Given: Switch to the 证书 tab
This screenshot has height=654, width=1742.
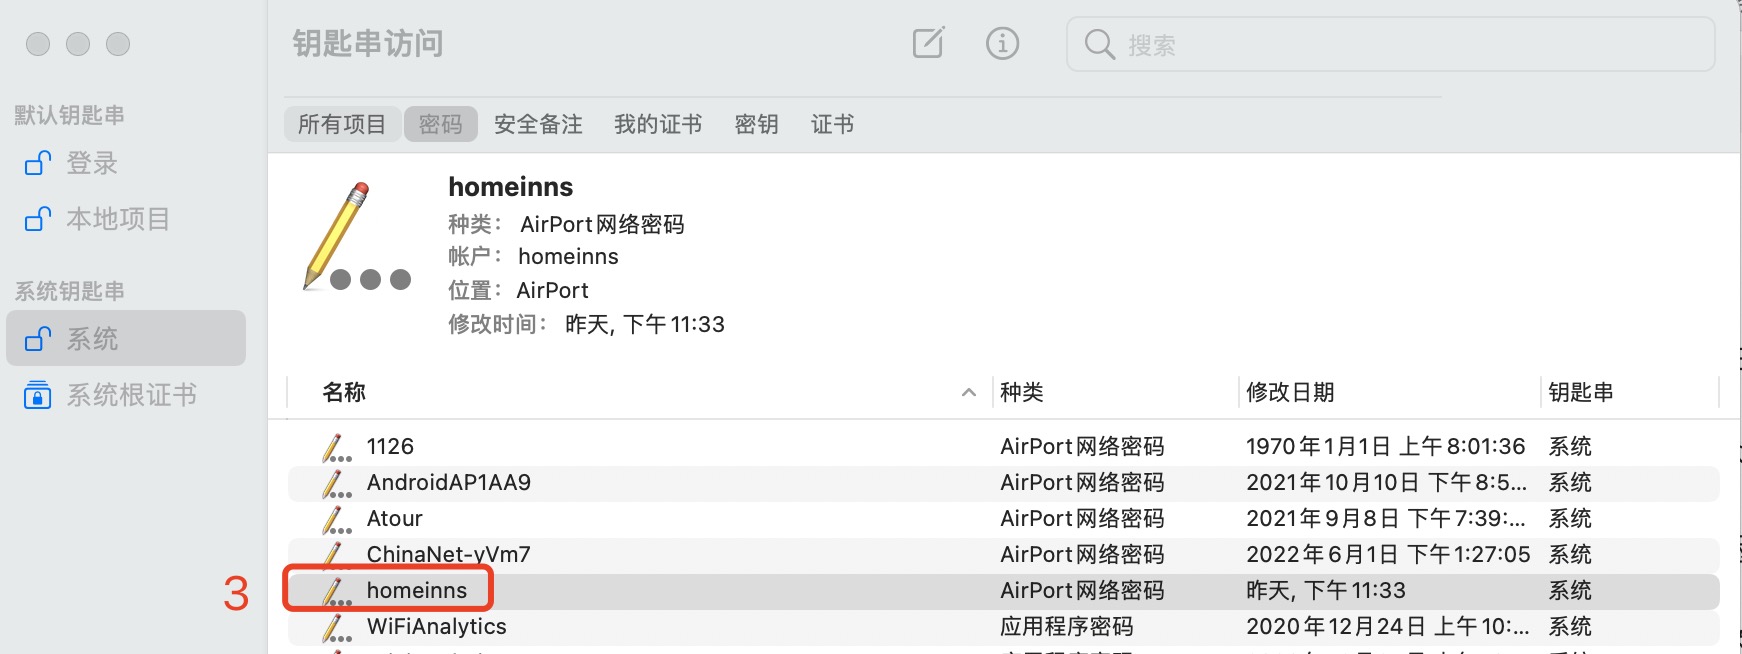Looking at the screenshot, I should (x=832, y=124).
